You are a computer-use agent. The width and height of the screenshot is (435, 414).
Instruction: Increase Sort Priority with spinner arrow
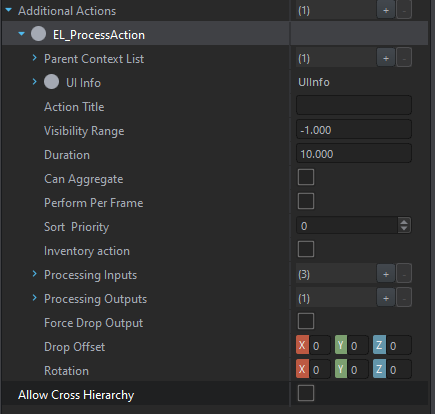[404, 222]
